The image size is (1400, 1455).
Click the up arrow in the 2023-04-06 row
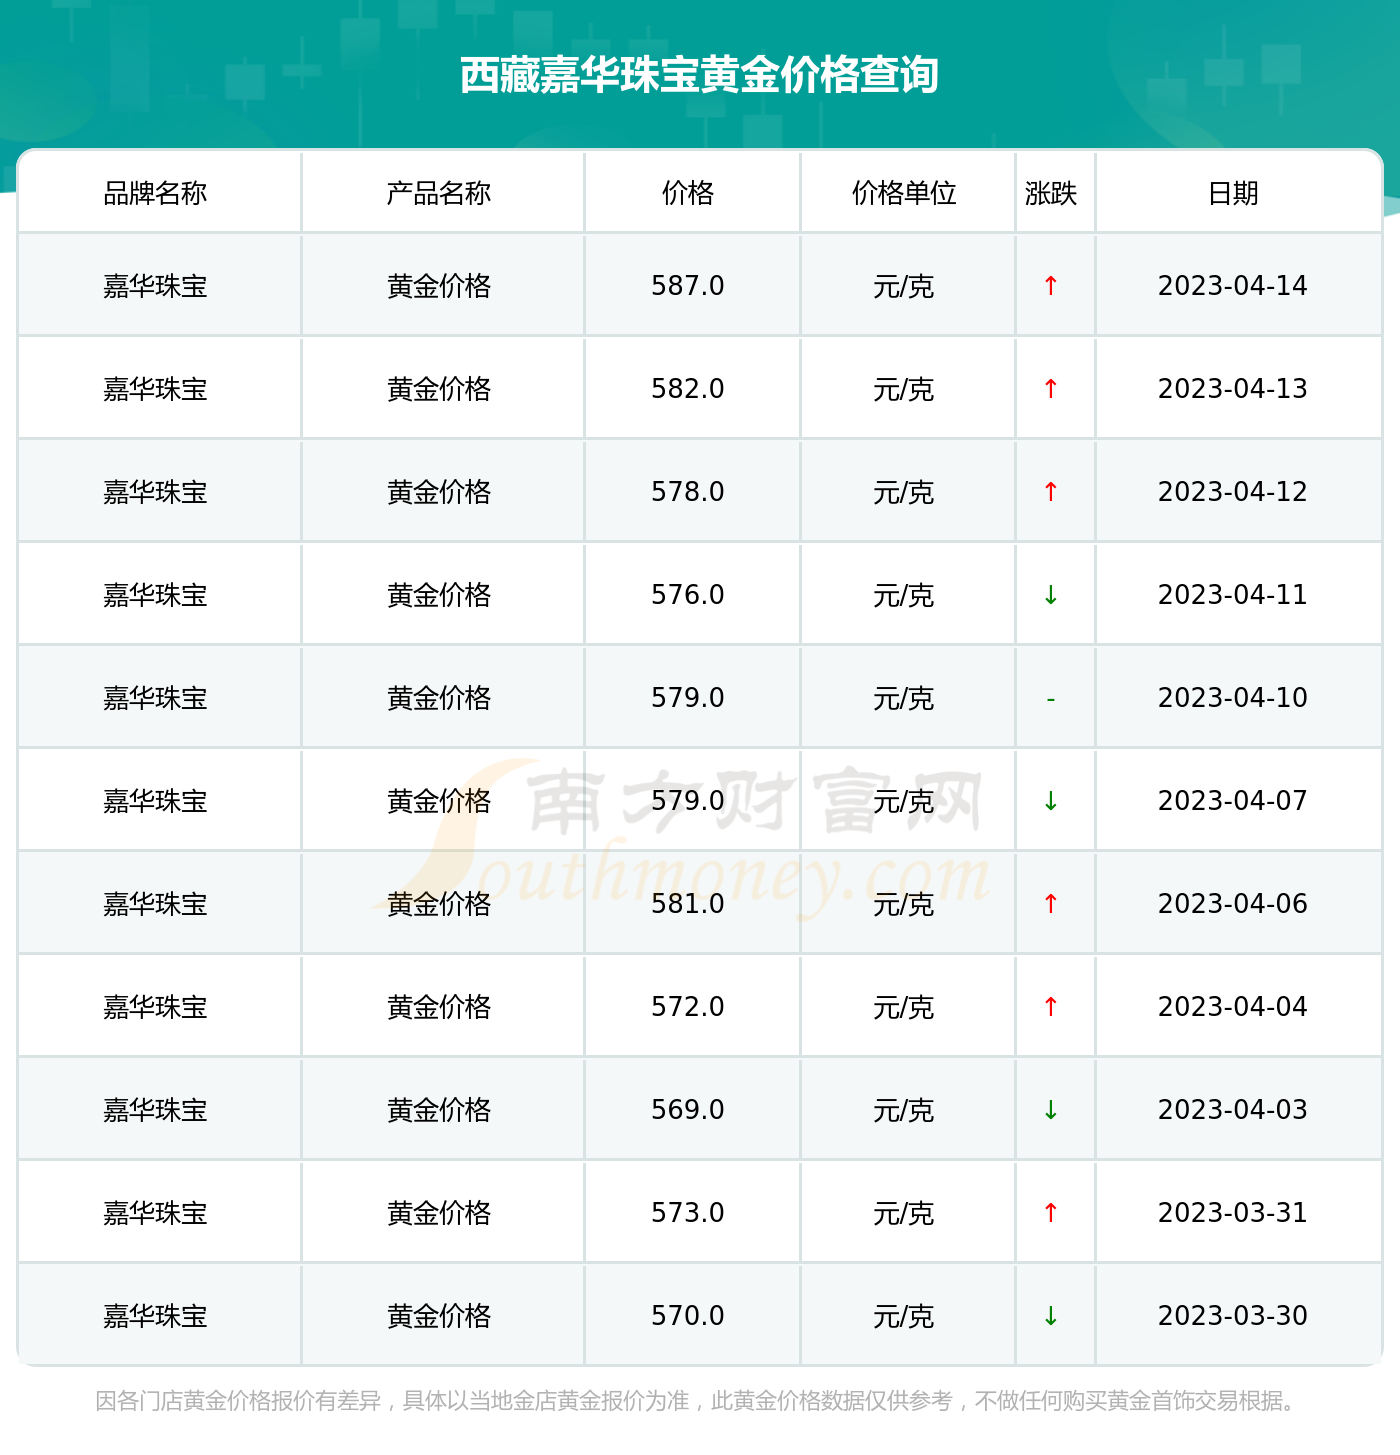tap(1050, 904)
